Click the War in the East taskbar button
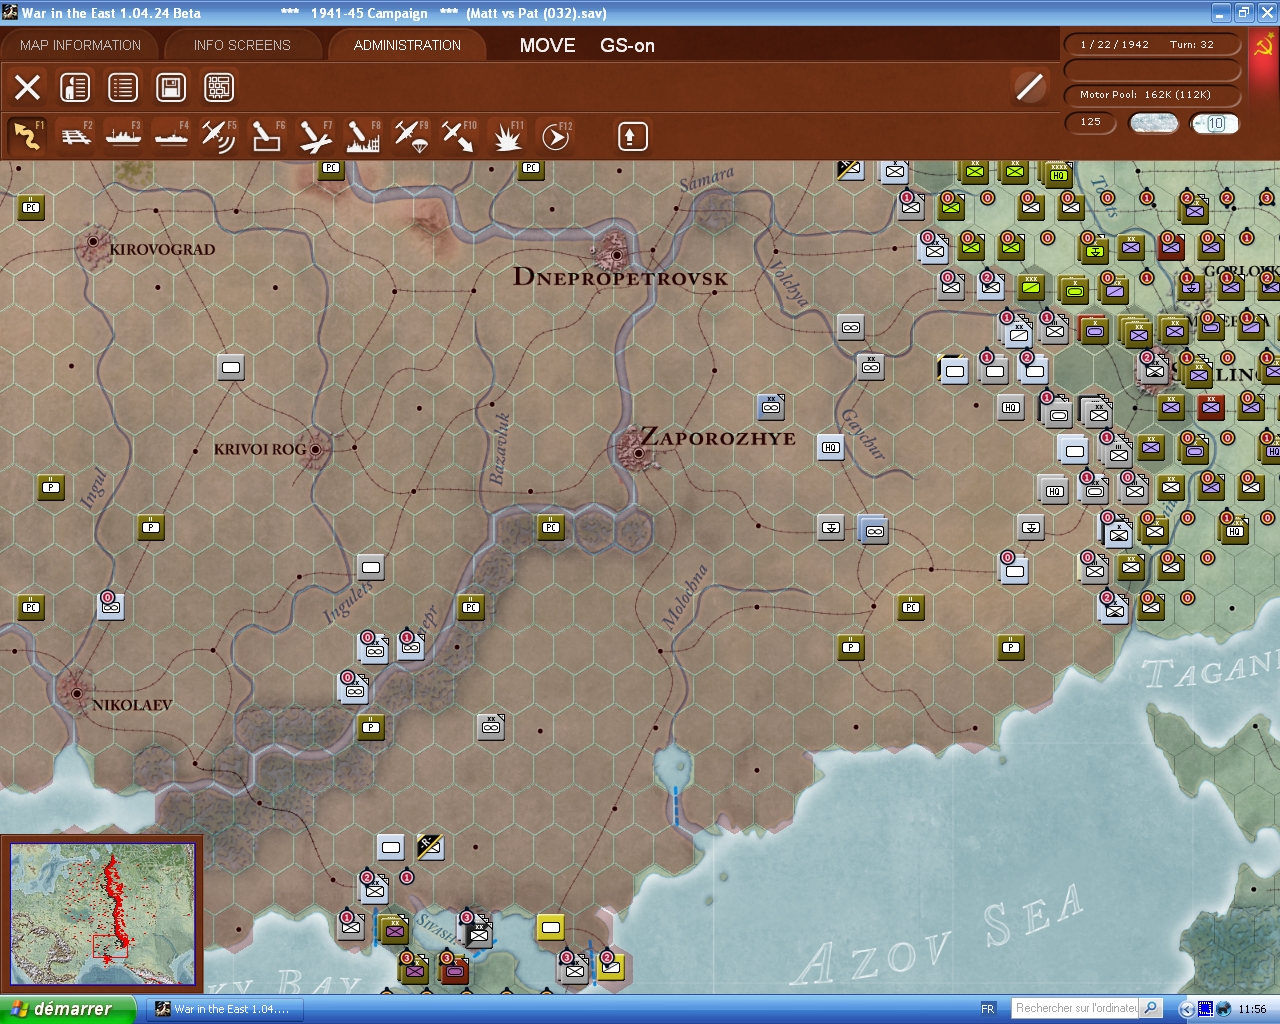Screen dimensions: 1280x1024 click(224, 1009)
